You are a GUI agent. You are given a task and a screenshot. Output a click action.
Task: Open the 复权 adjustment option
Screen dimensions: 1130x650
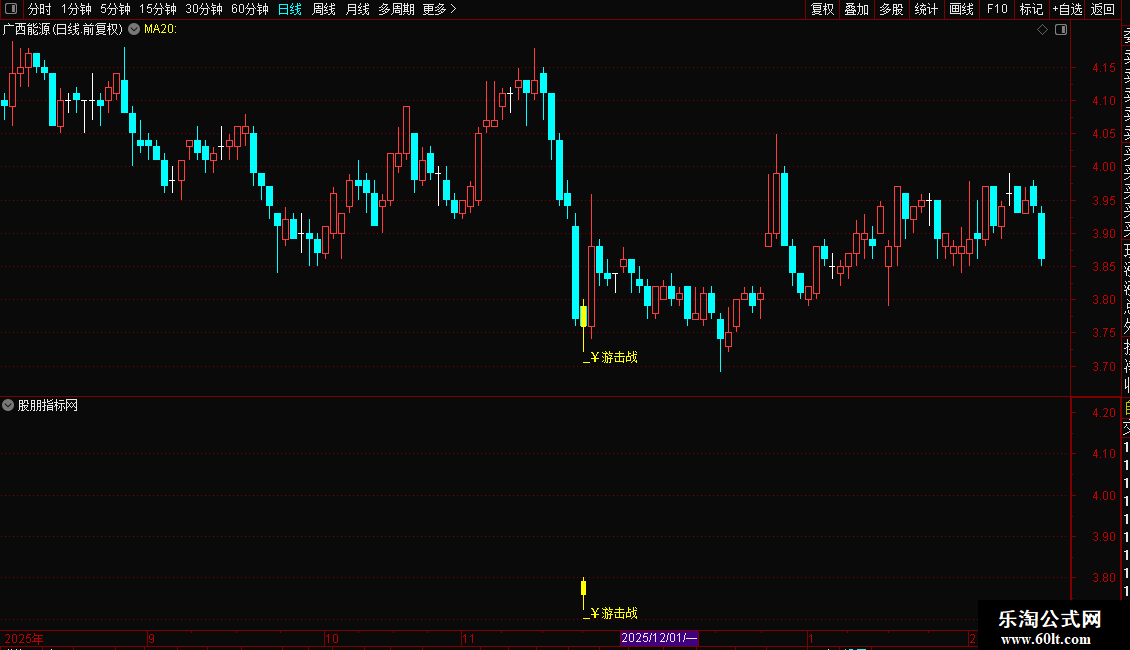(x=822, y=9)
